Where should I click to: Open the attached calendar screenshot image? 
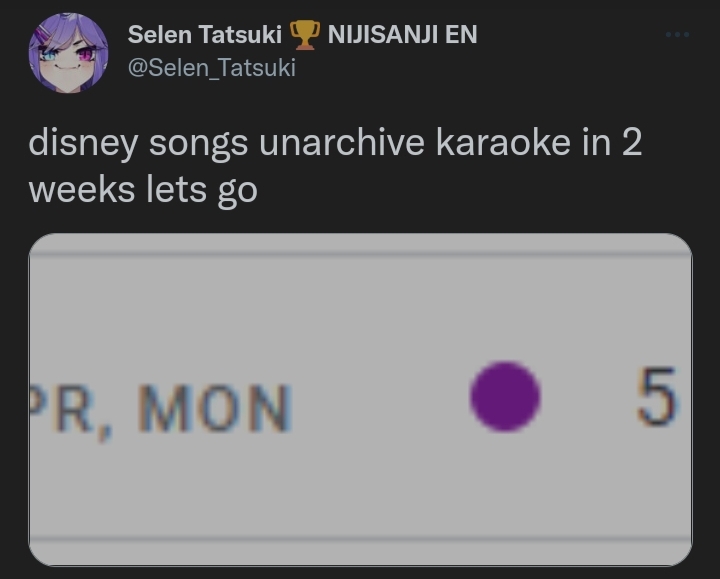360,399
